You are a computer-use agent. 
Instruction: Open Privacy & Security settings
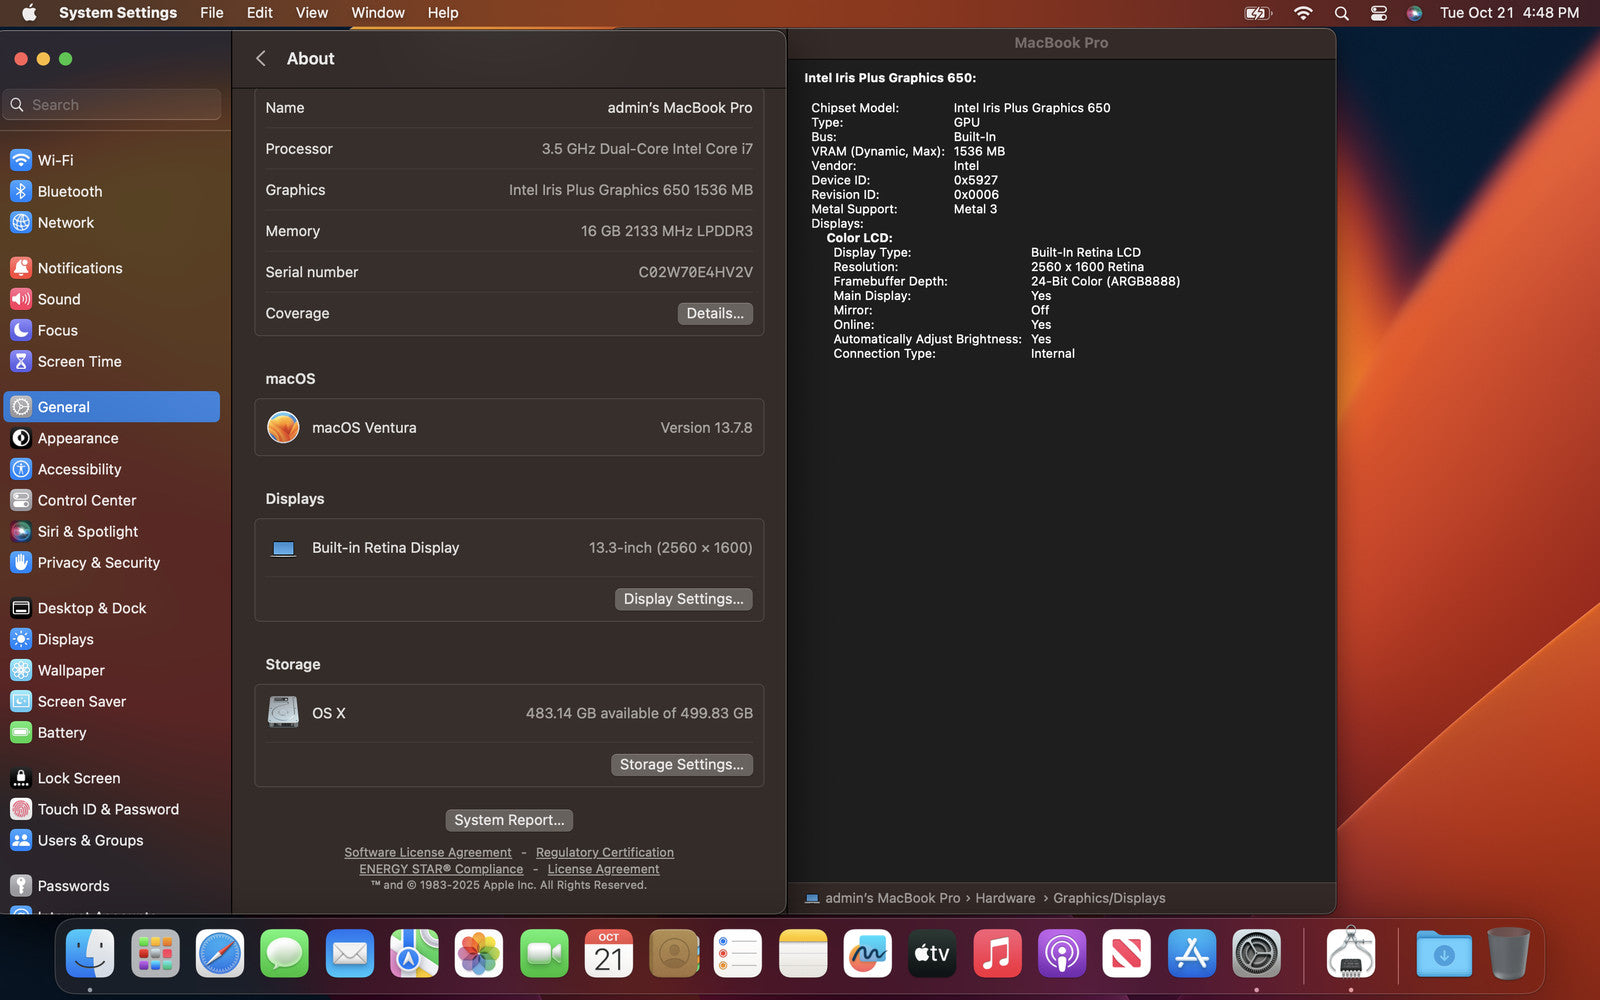point(98,563)
